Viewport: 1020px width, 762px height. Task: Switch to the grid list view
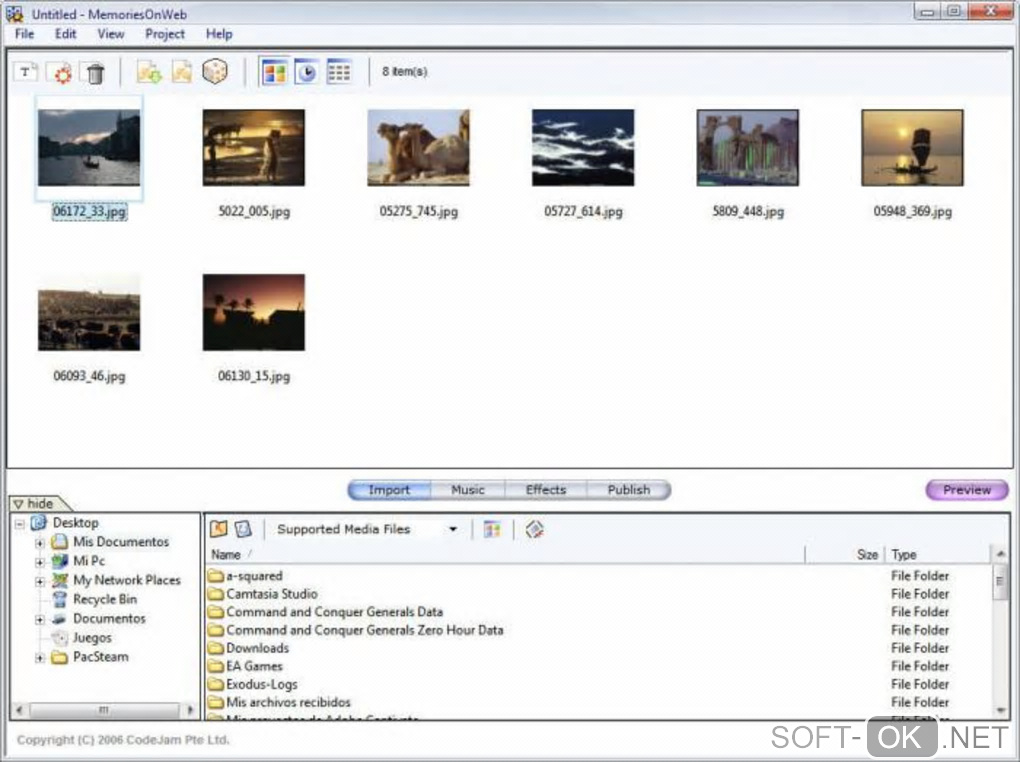(338, 72)
